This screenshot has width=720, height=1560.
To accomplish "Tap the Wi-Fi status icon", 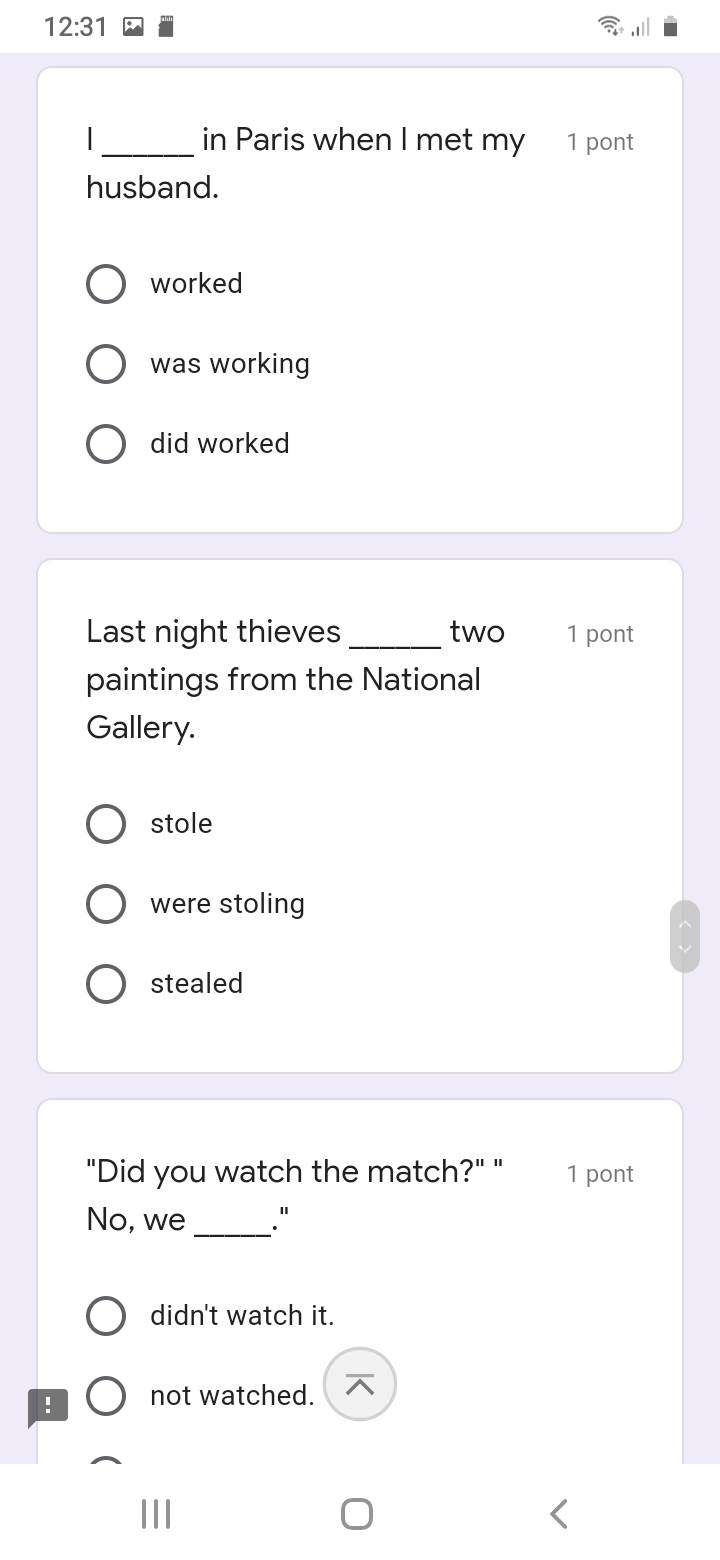I will click(608, 27).
